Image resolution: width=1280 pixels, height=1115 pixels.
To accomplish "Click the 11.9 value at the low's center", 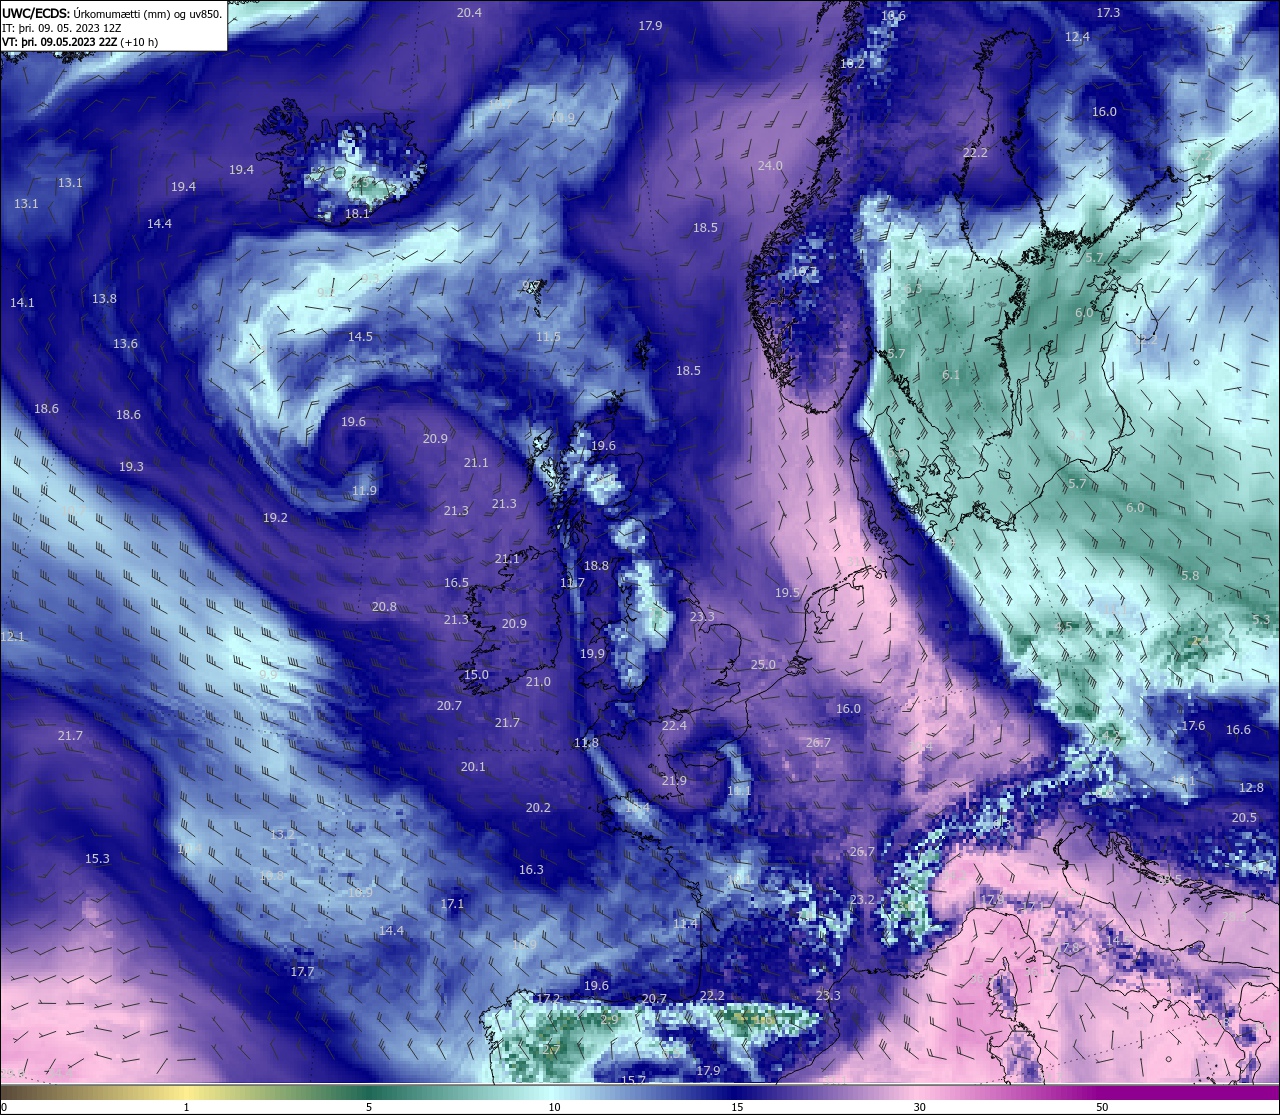I will [x=365, y=491].
